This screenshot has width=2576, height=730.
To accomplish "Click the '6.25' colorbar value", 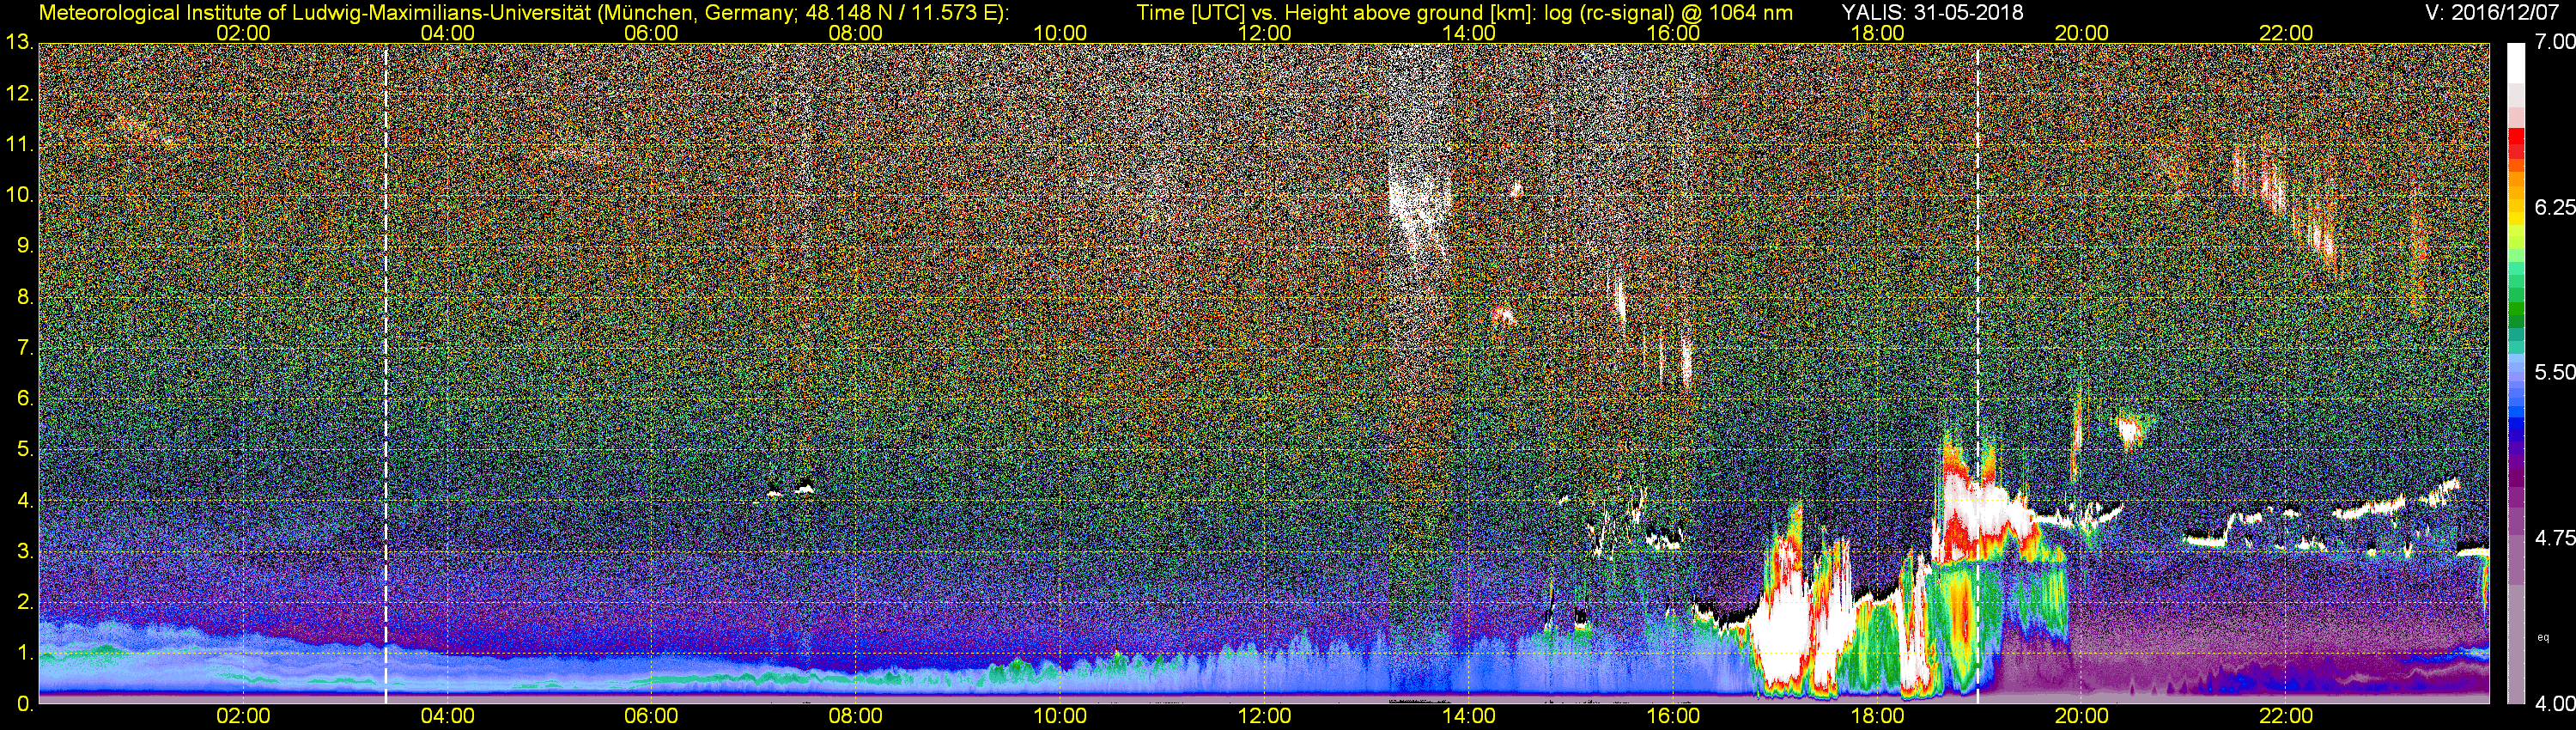I will (x=2554, y=207).
